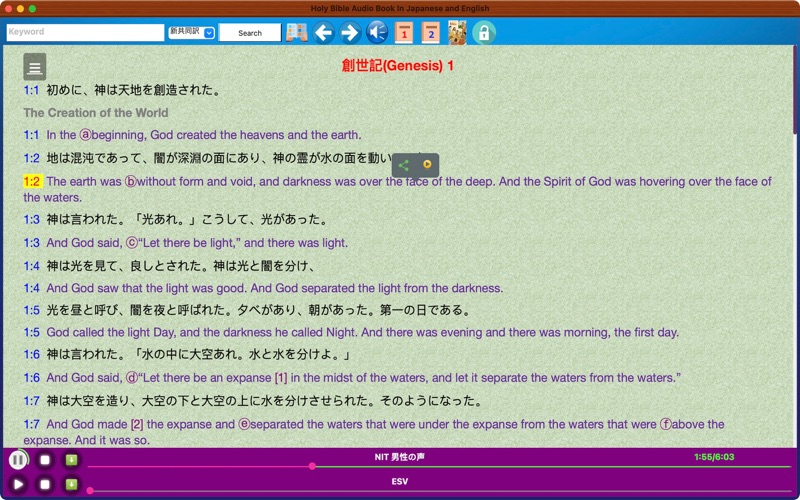Focus the Keyword search field
Screen dimensions: 800x500
pyautogui.click(x=85, y=32)
